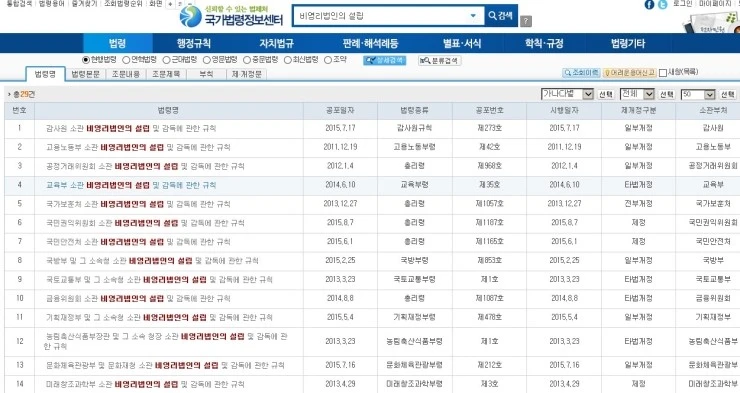
Task: Open 미래창조과학부 소관 비영리법인 규칙 link
Action: [x=145, y=384]
